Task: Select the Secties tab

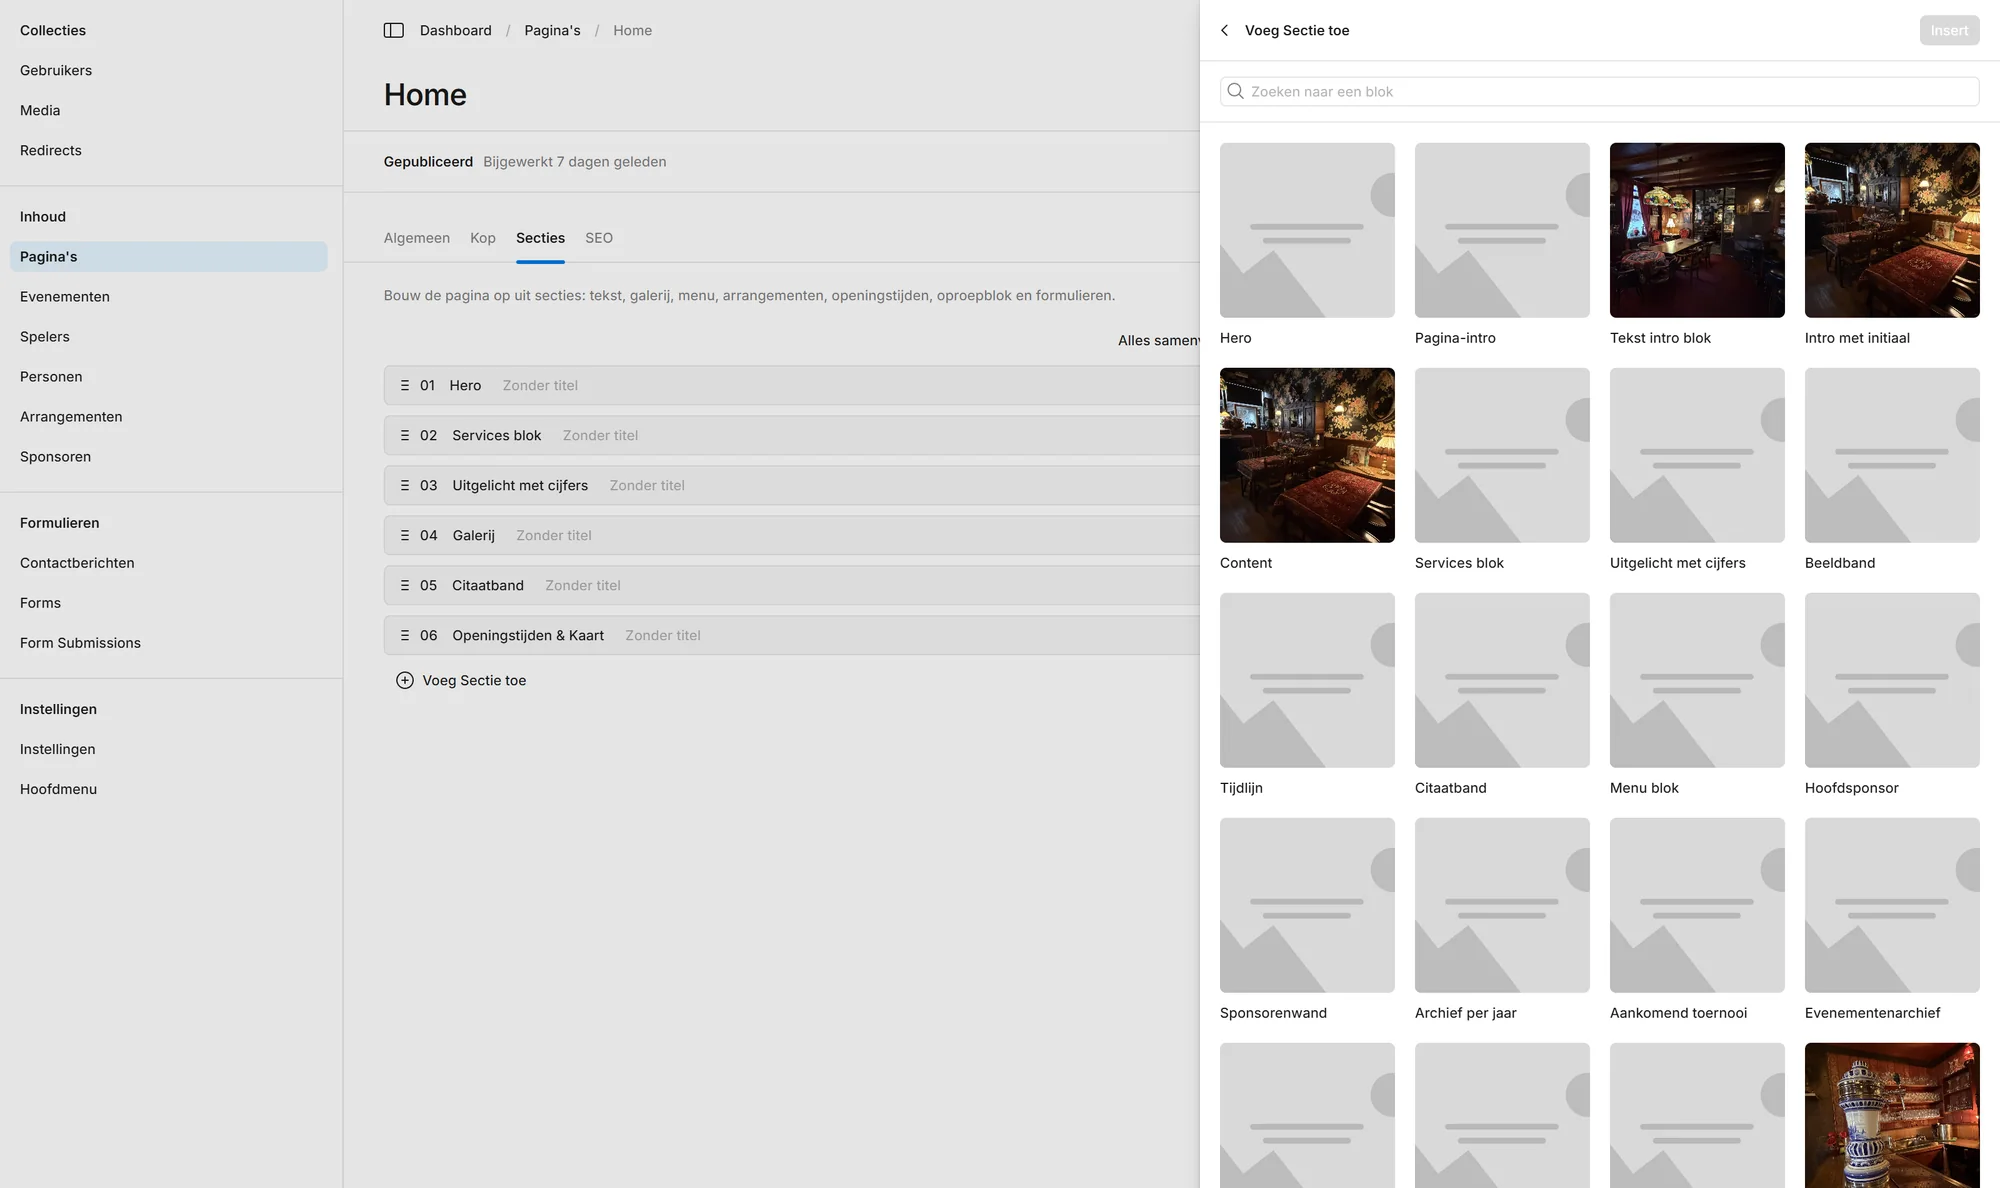Action: (x=540, y=238)
